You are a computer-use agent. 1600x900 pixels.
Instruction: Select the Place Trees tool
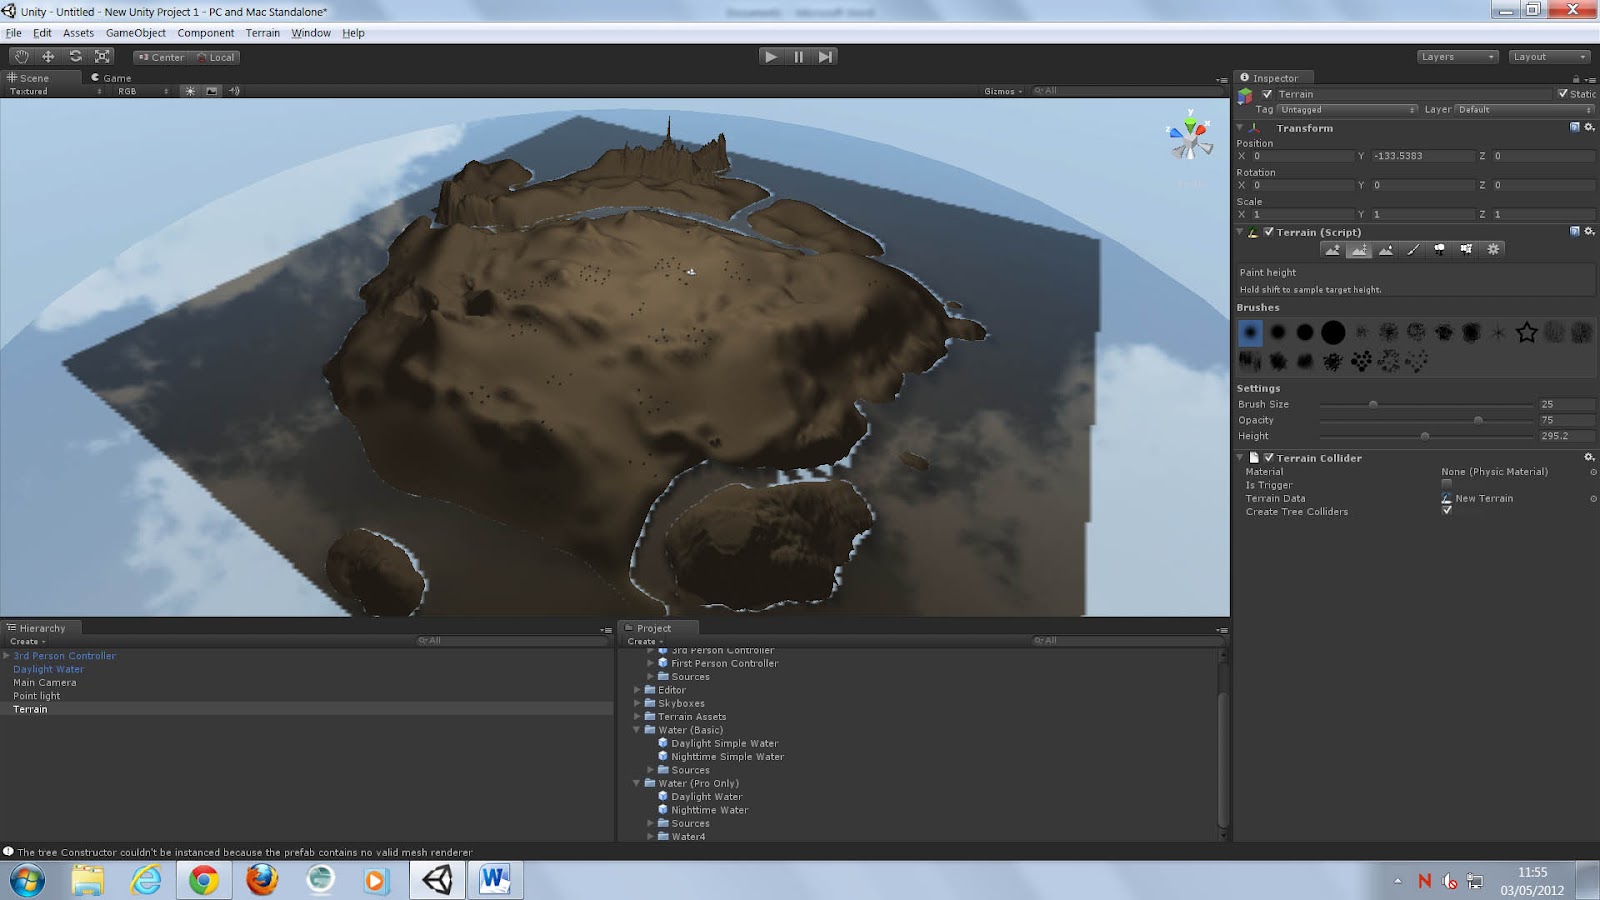pos(1440,249)
